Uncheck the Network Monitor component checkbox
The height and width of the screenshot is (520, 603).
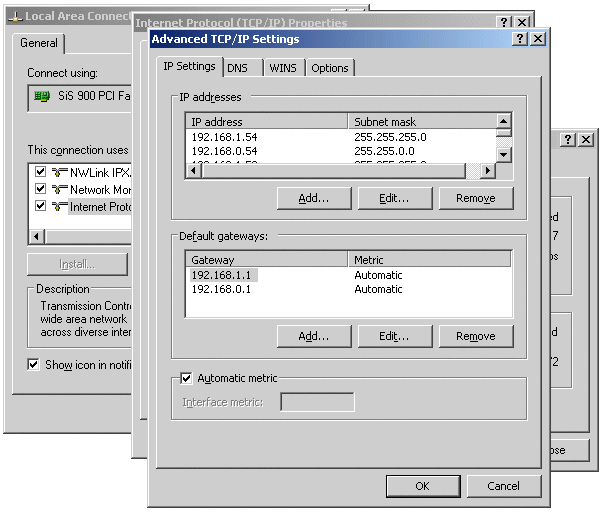(x=40, y=189)
